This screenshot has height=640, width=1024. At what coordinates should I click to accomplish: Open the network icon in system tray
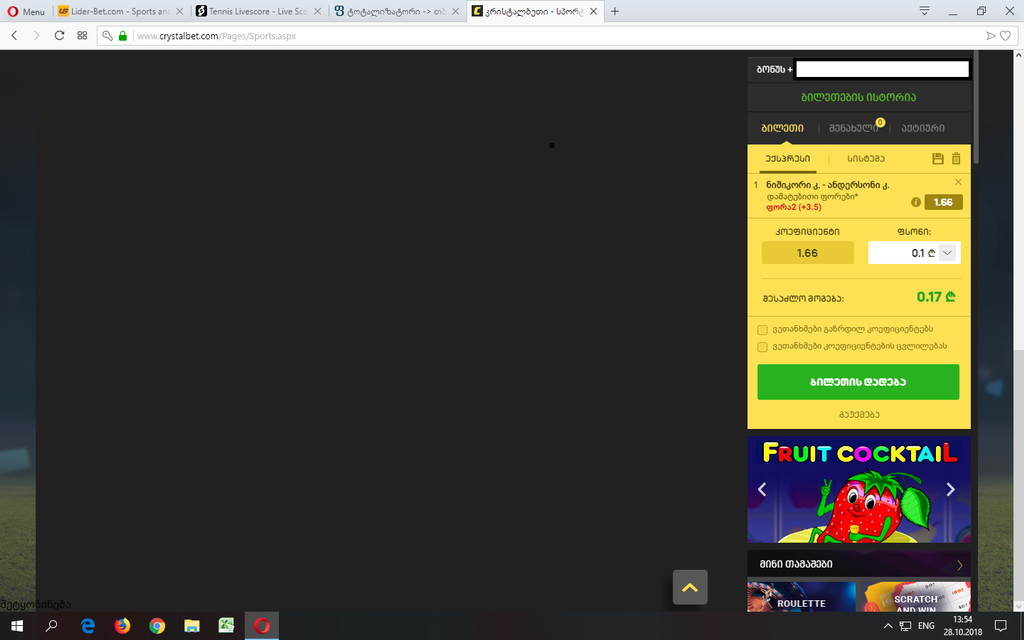pos(905,626)
